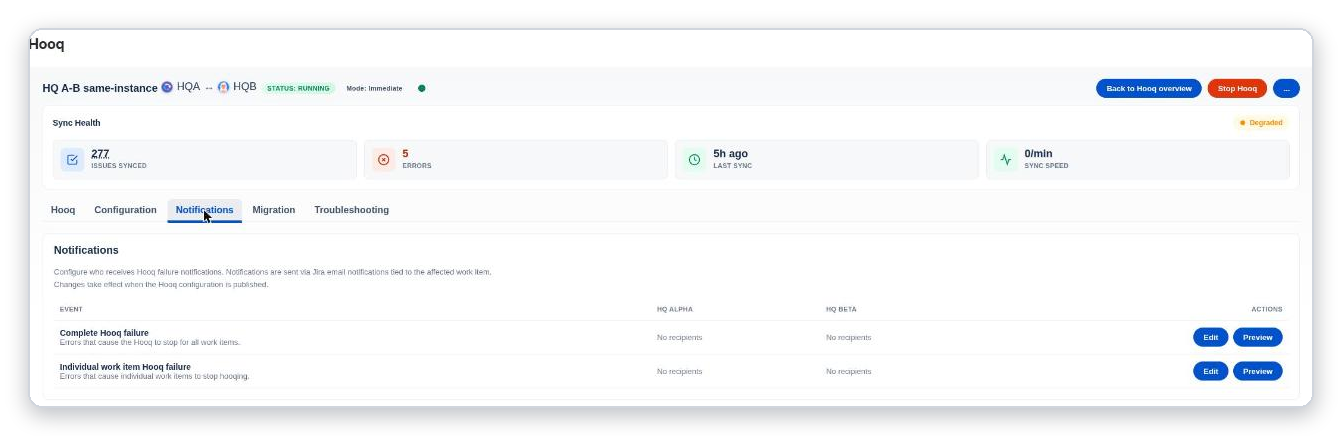
Task: Preview Individual work item Hooq failure
Action: click(1257, 371)
